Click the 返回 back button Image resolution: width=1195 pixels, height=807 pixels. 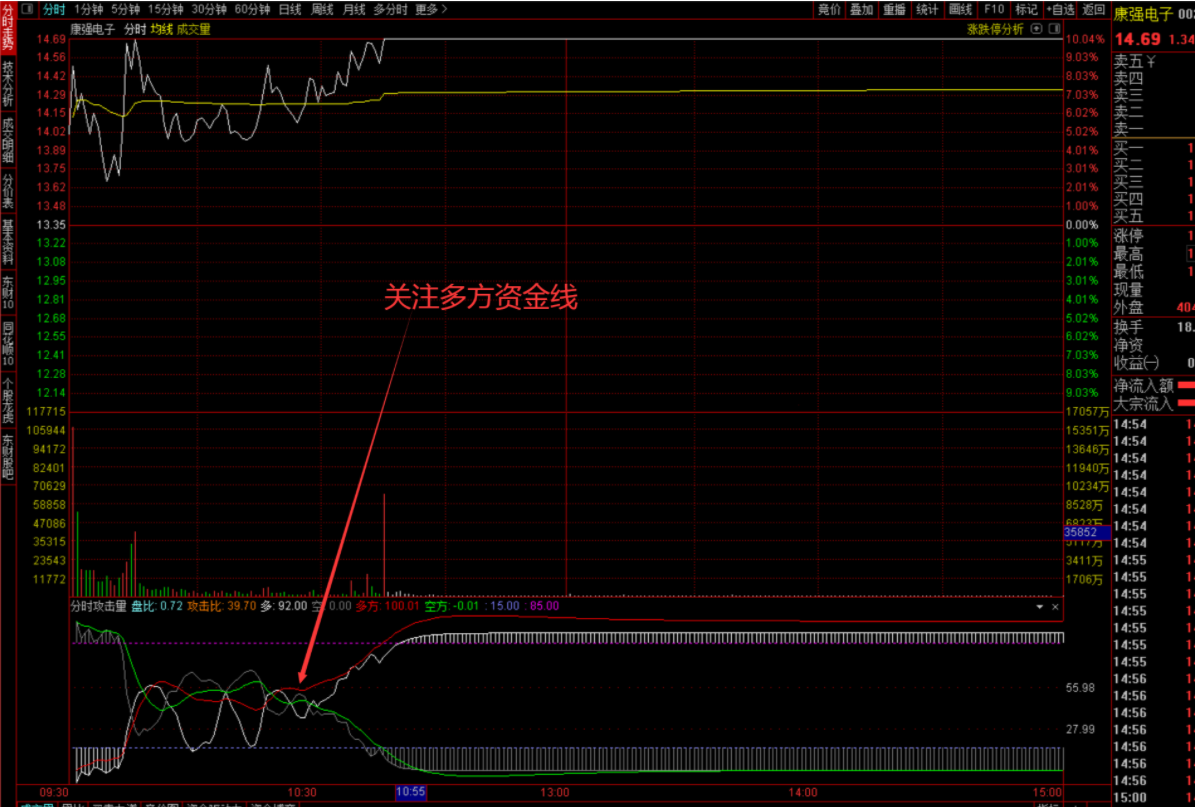click(x=1094, y=9)
